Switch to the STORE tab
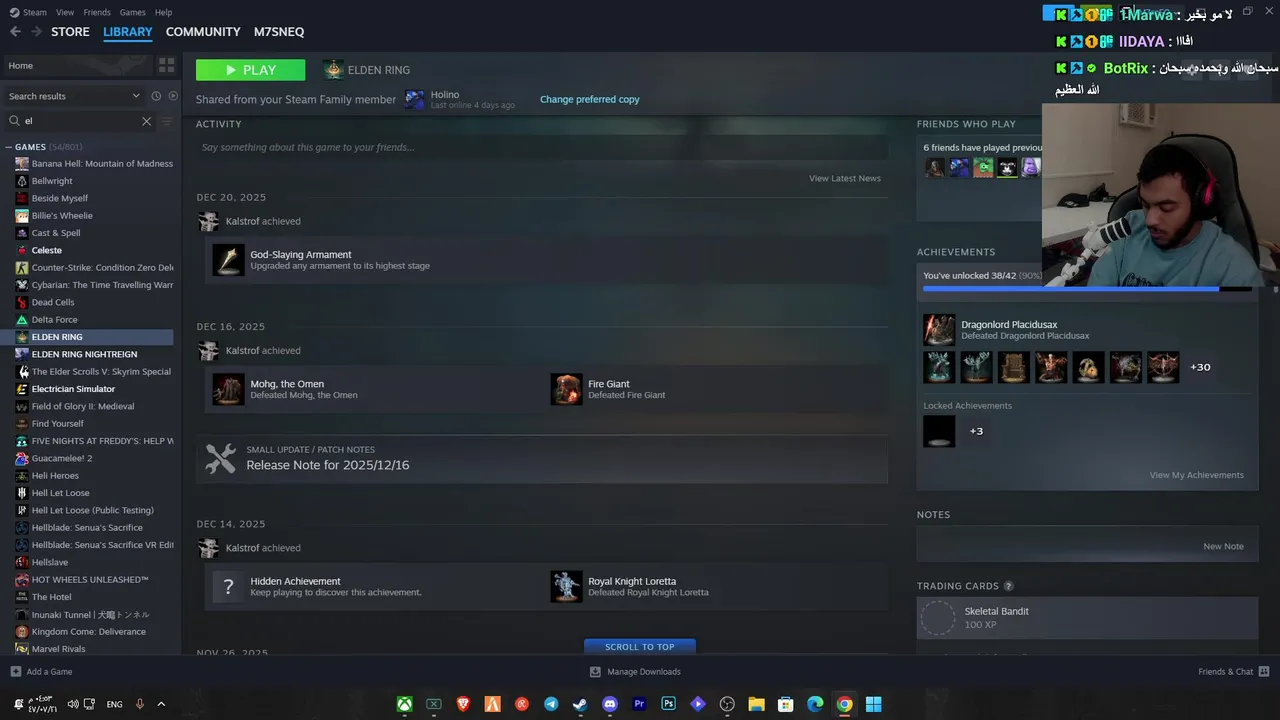The width and height of the screenshot is (1280, 720). 70,32
